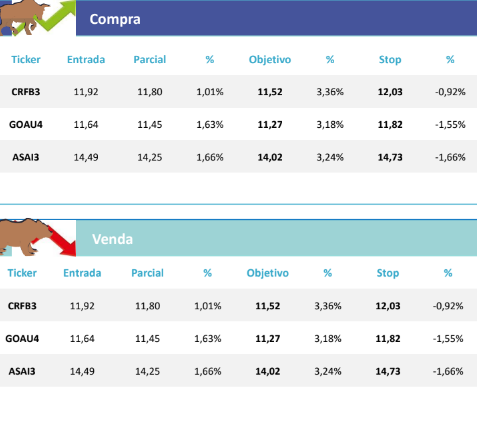477x422 pixels.
Task: Click stop value 12,03 in the Venda table
Action: point(388,306)
